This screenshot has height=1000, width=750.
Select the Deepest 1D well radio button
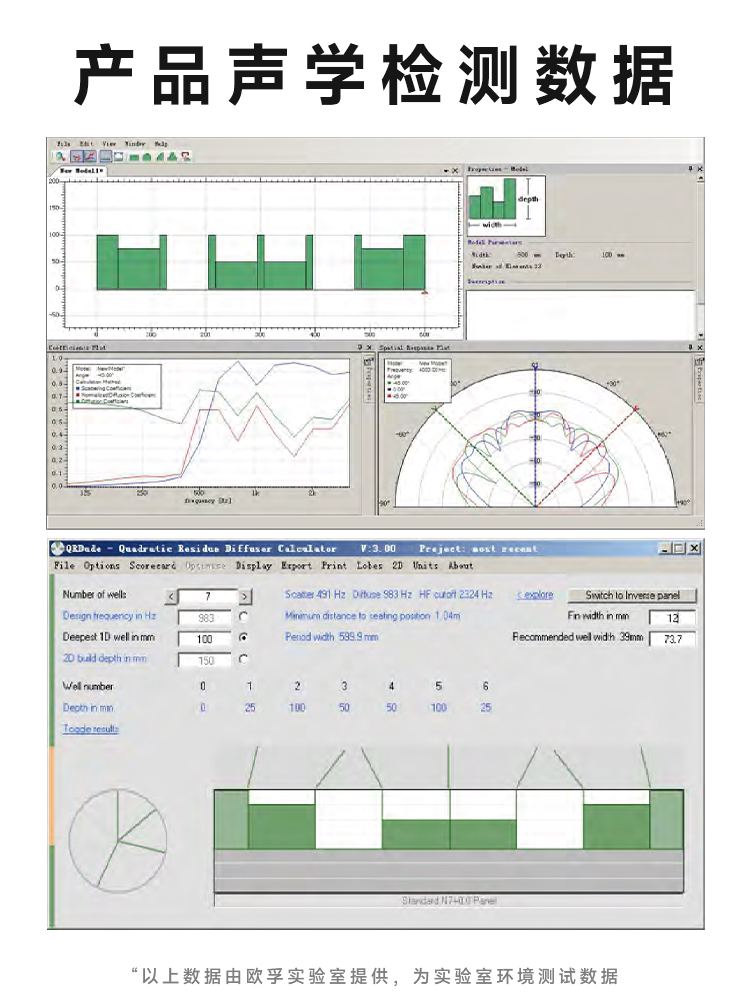(243, 638)
